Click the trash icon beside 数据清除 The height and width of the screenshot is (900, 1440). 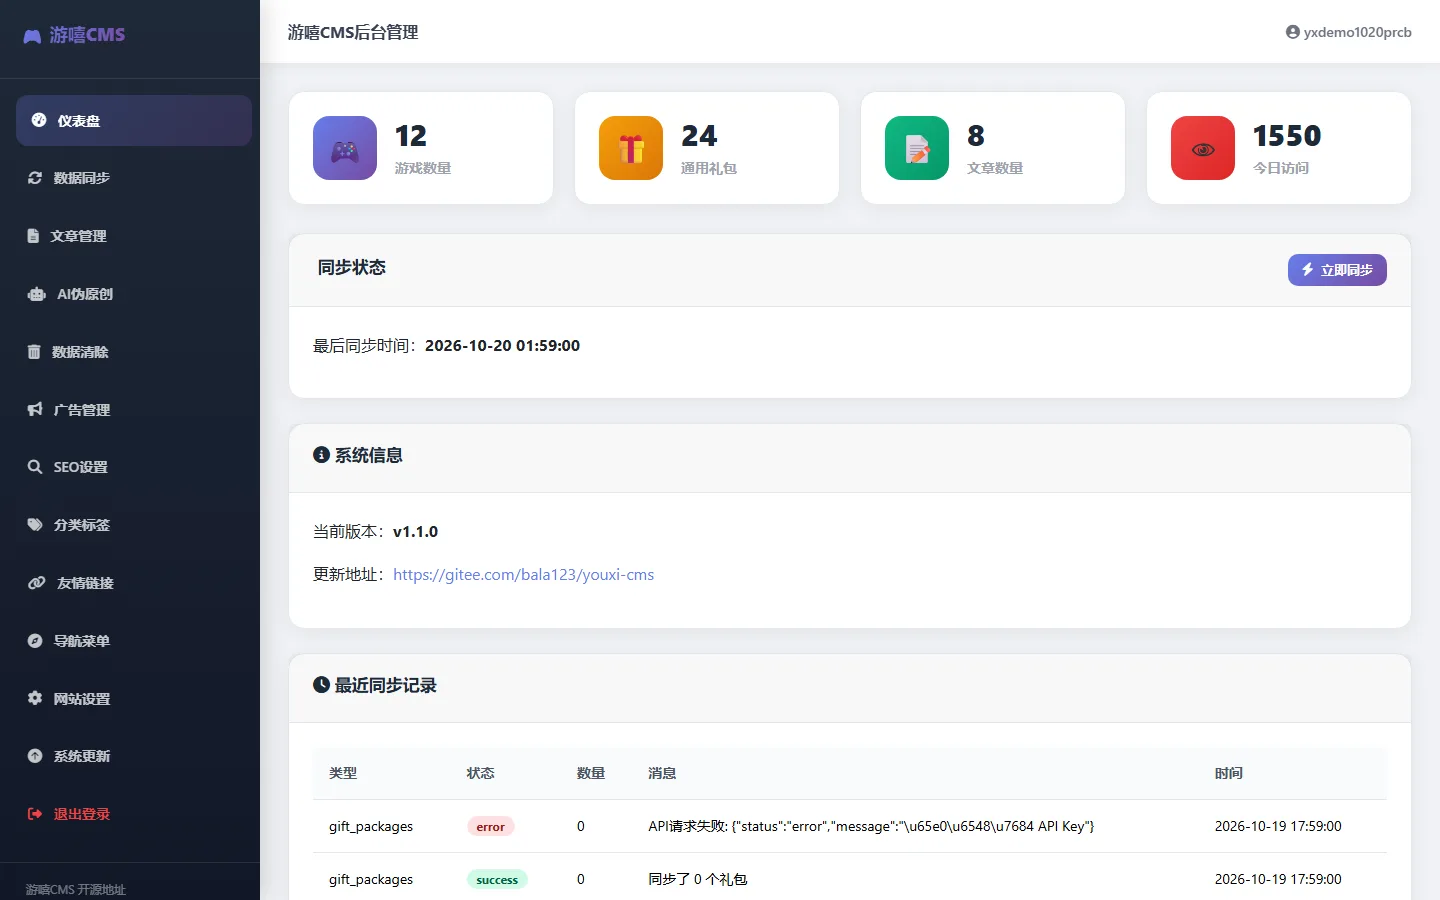34,352
